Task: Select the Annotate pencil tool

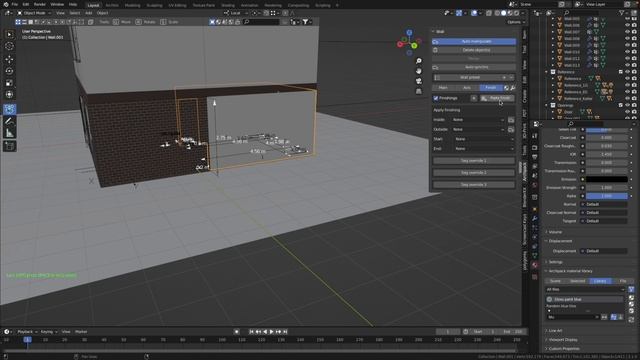Action: coord(9,121)
